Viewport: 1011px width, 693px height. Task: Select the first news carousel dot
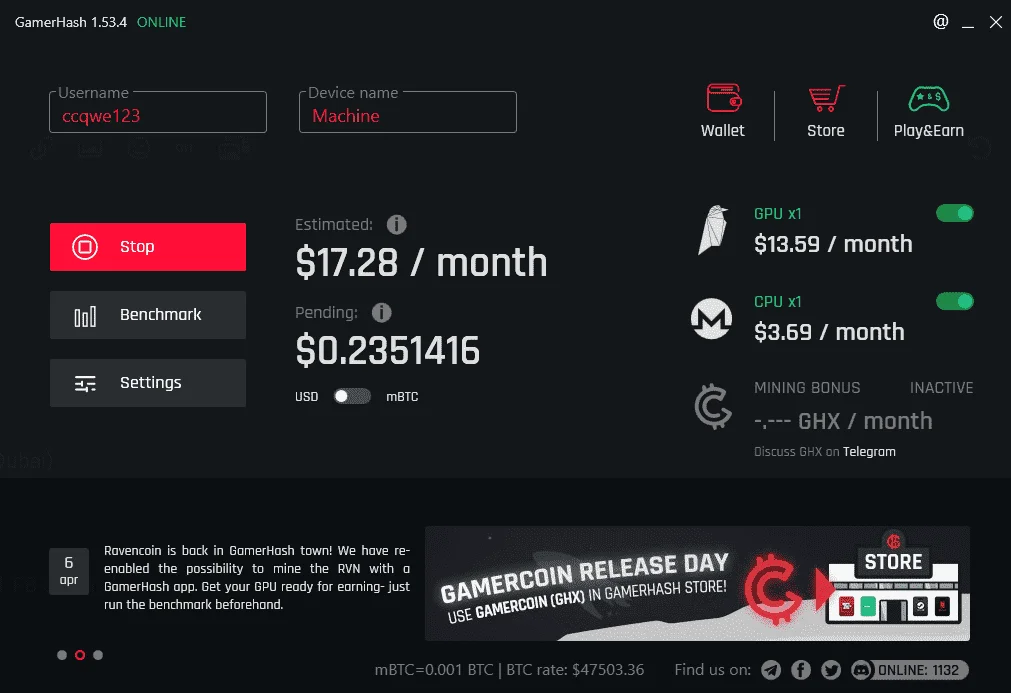click(x=62, y=655)
